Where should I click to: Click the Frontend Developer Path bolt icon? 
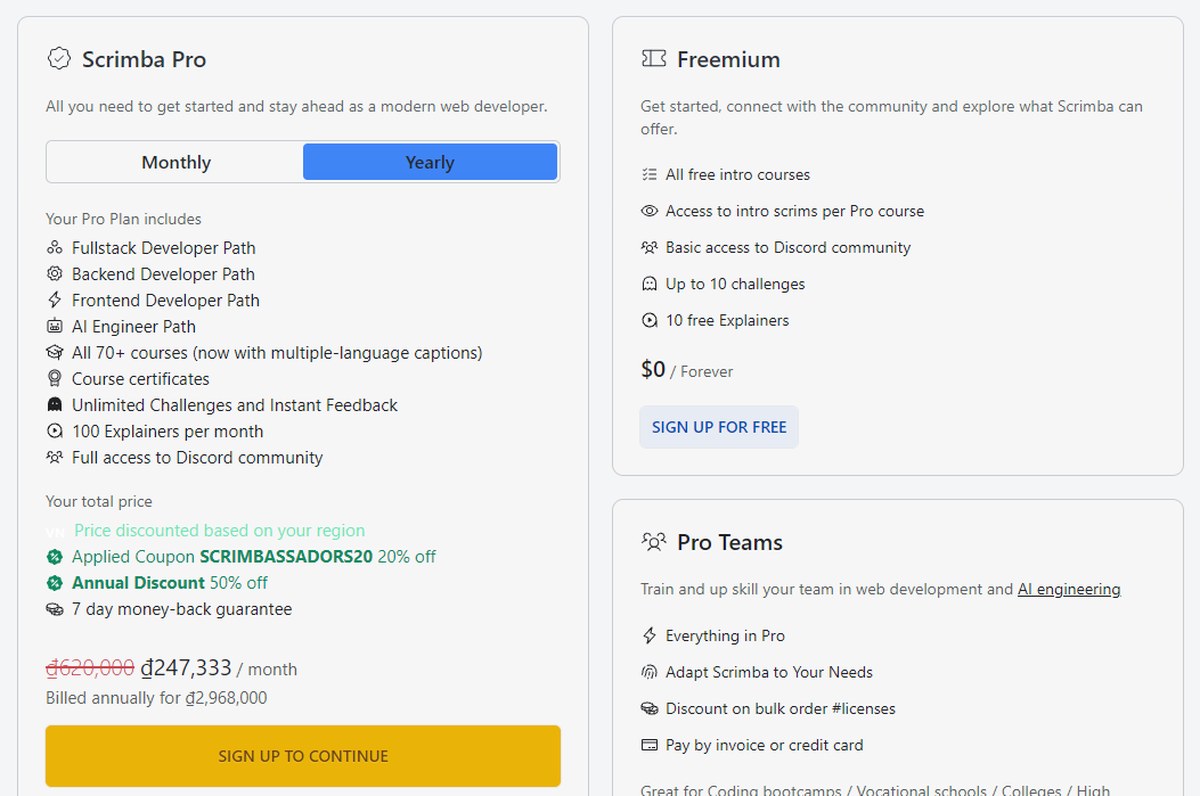(55, 300)
